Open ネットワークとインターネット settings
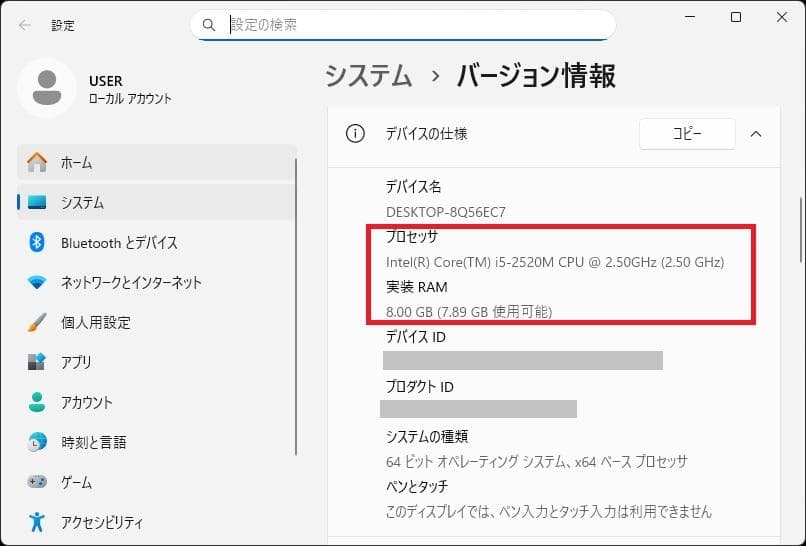Viewport: 806px width, 546px height. [157, 282]
